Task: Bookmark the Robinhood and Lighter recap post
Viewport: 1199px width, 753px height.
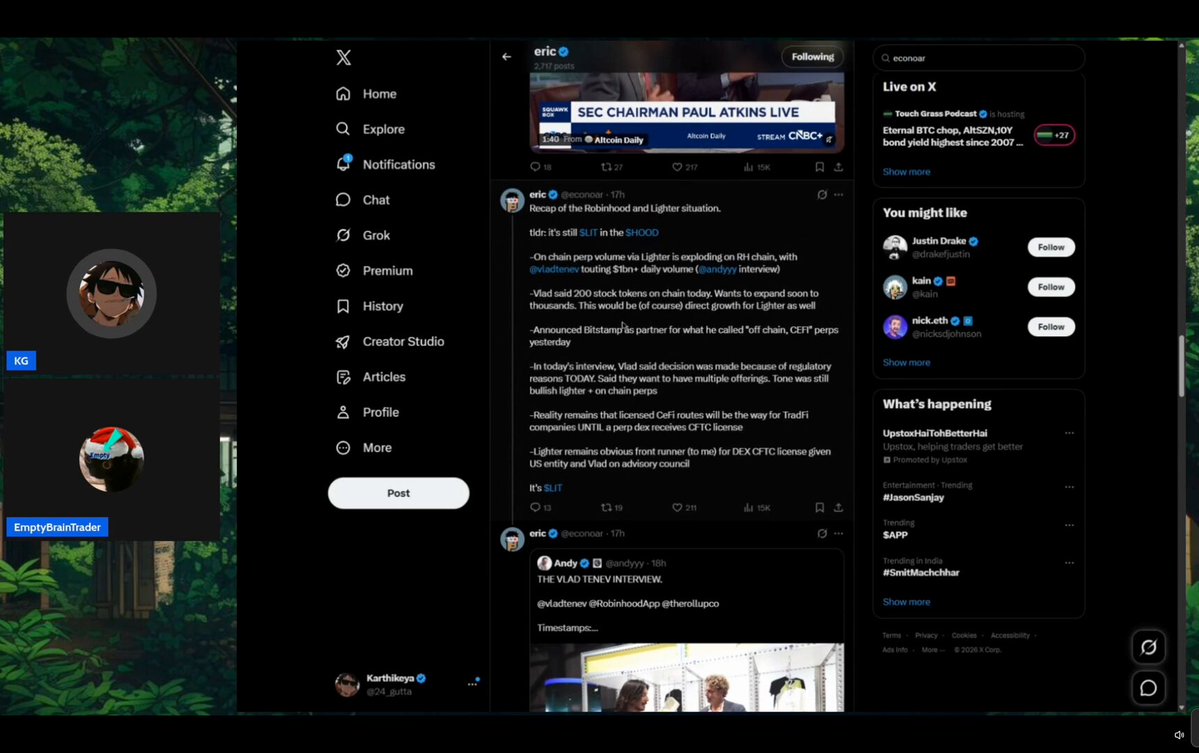Action: 819,508
